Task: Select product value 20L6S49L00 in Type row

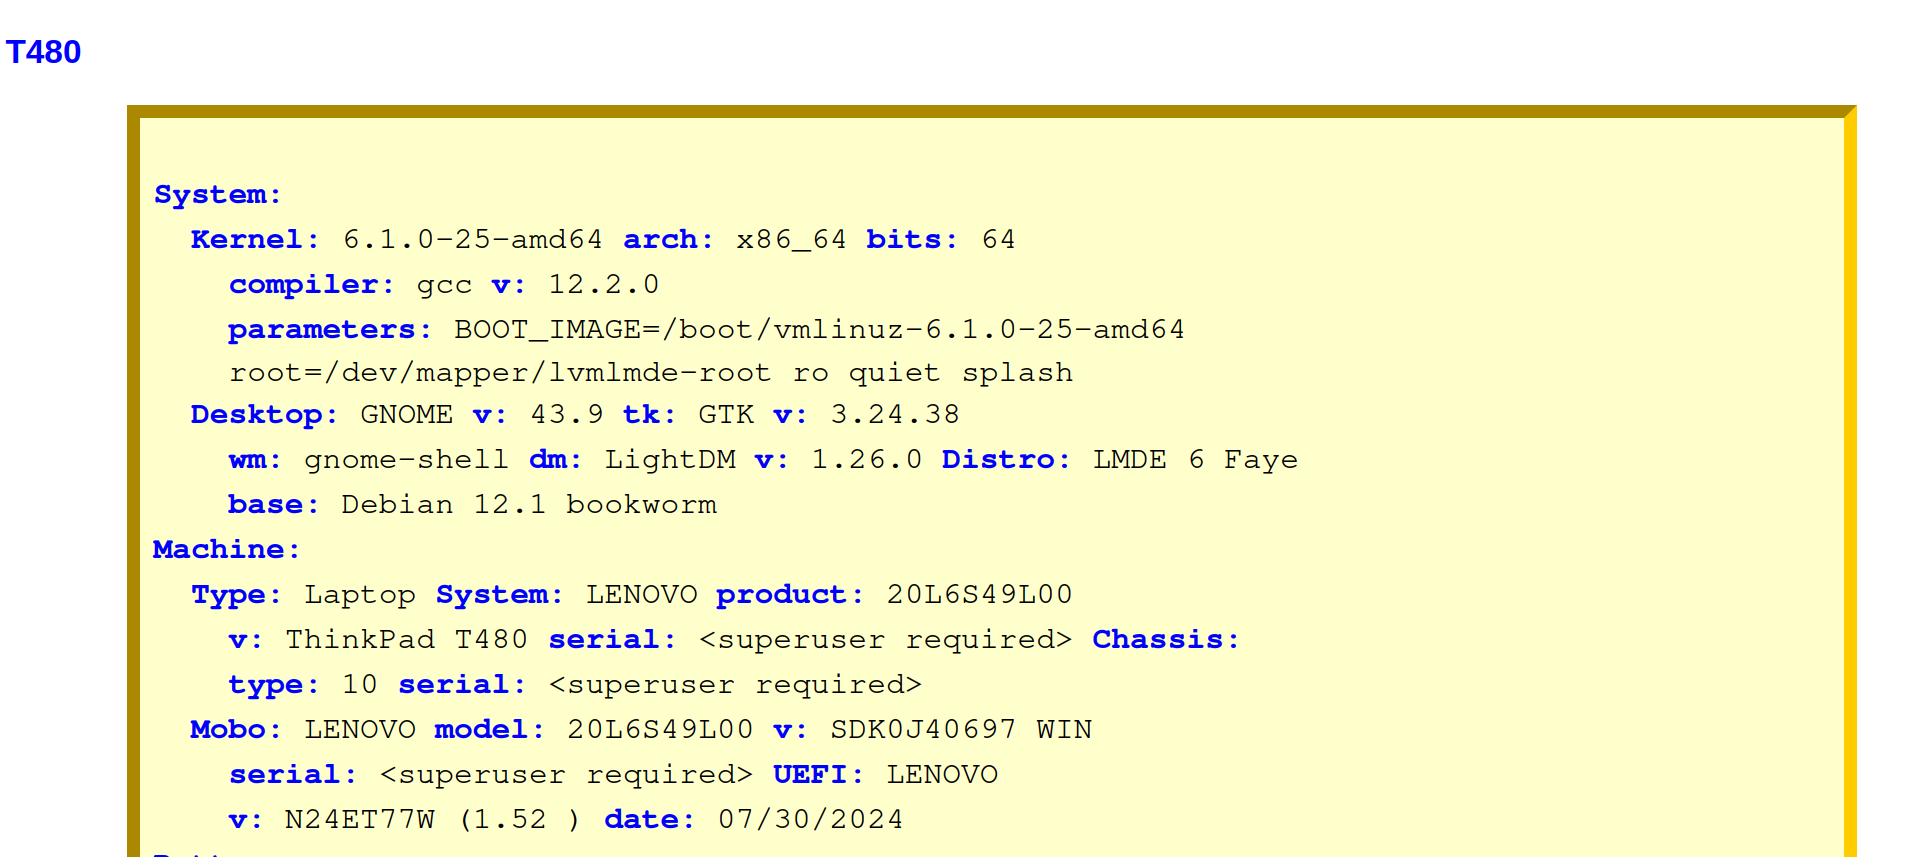Action: (979, 594)
